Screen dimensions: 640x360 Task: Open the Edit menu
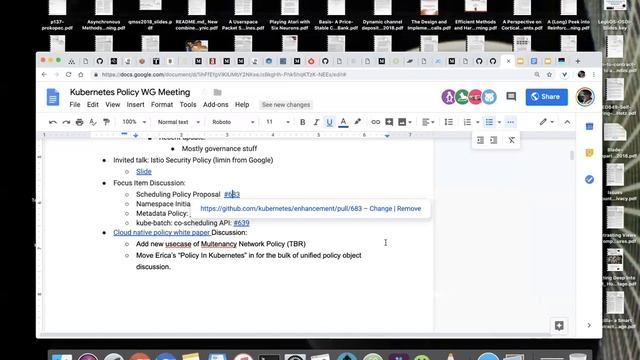[x=93, y=105]
